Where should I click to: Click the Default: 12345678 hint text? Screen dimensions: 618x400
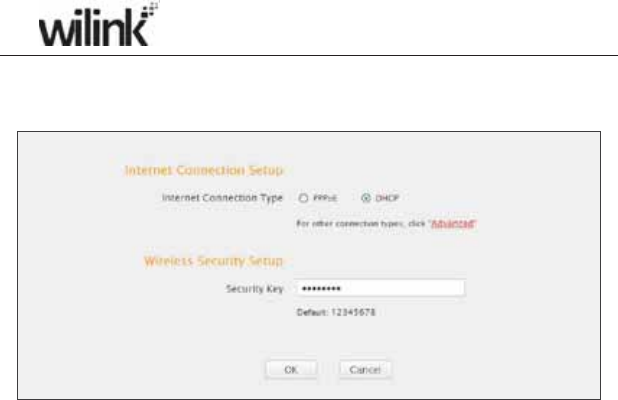point(336,312)
